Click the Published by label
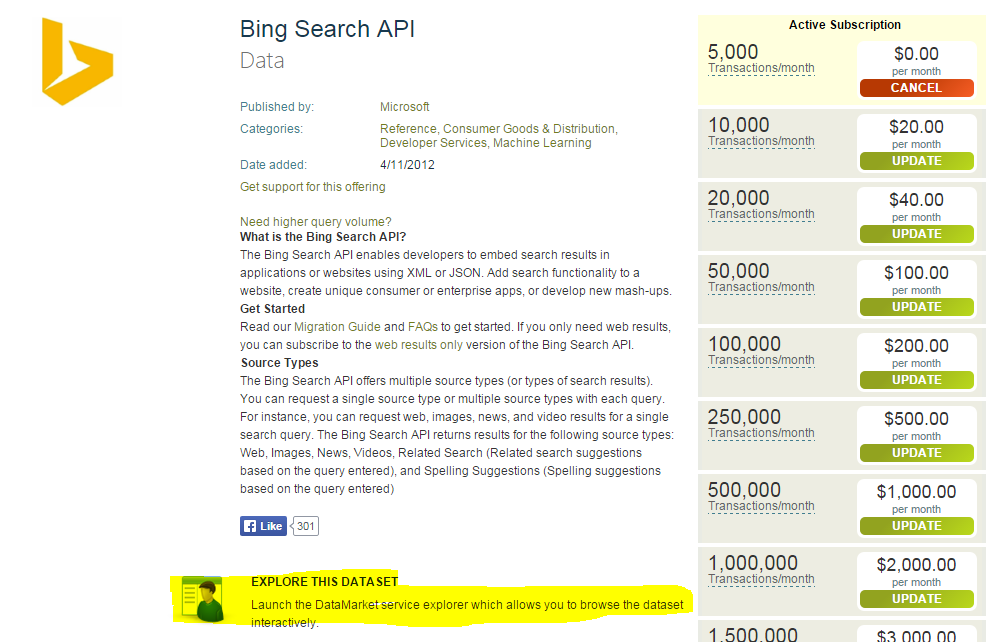Screen dimensions: 1005x642 click(277, 107)
